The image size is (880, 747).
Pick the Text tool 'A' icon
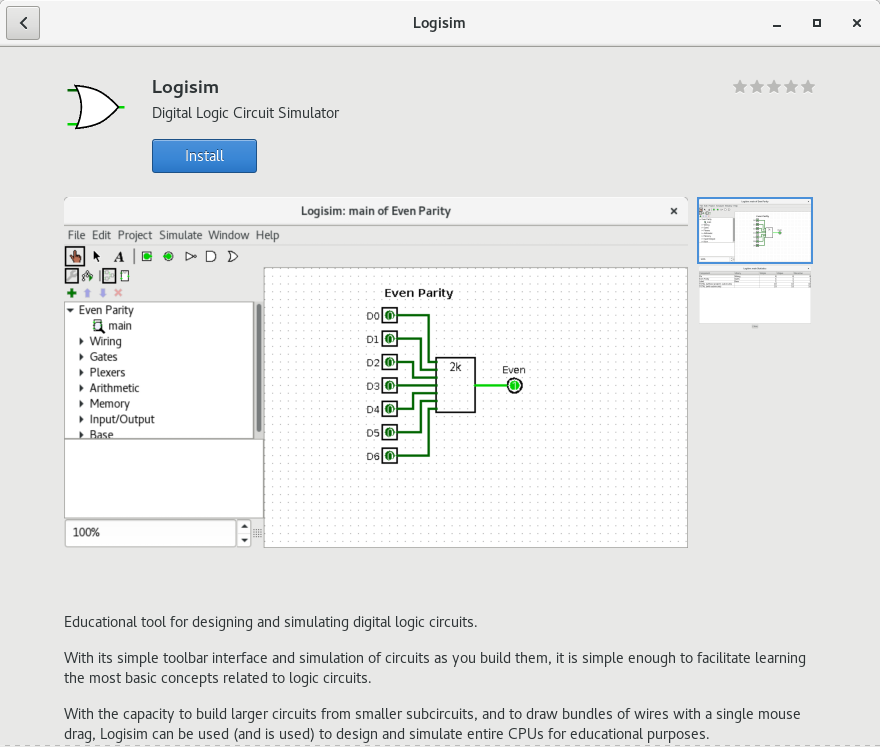[x=119, y=256]
